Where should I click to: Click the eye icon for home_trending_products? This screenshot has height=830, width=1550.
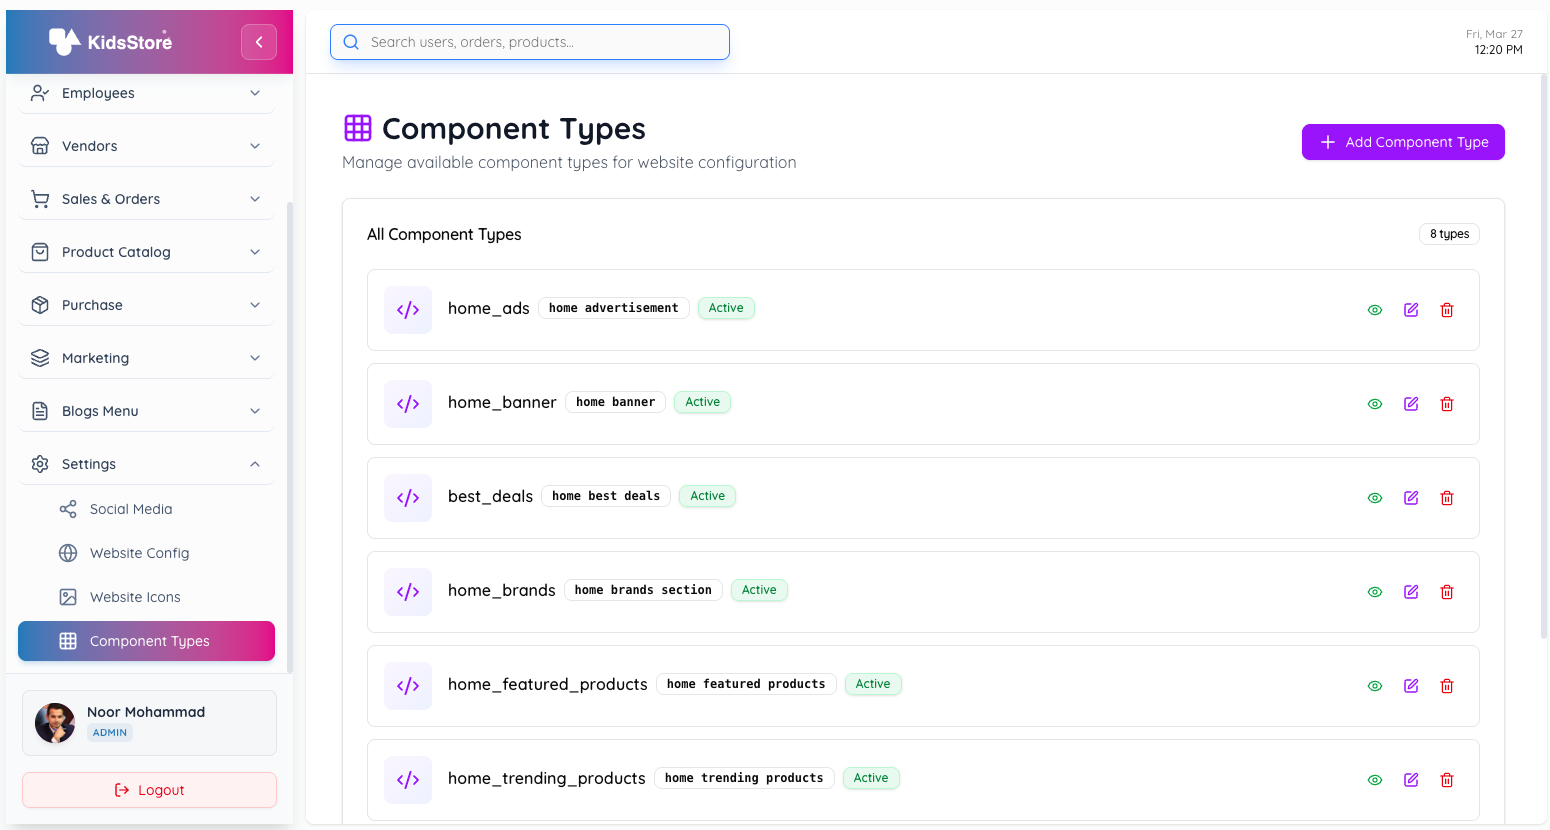click(1375, 779)
